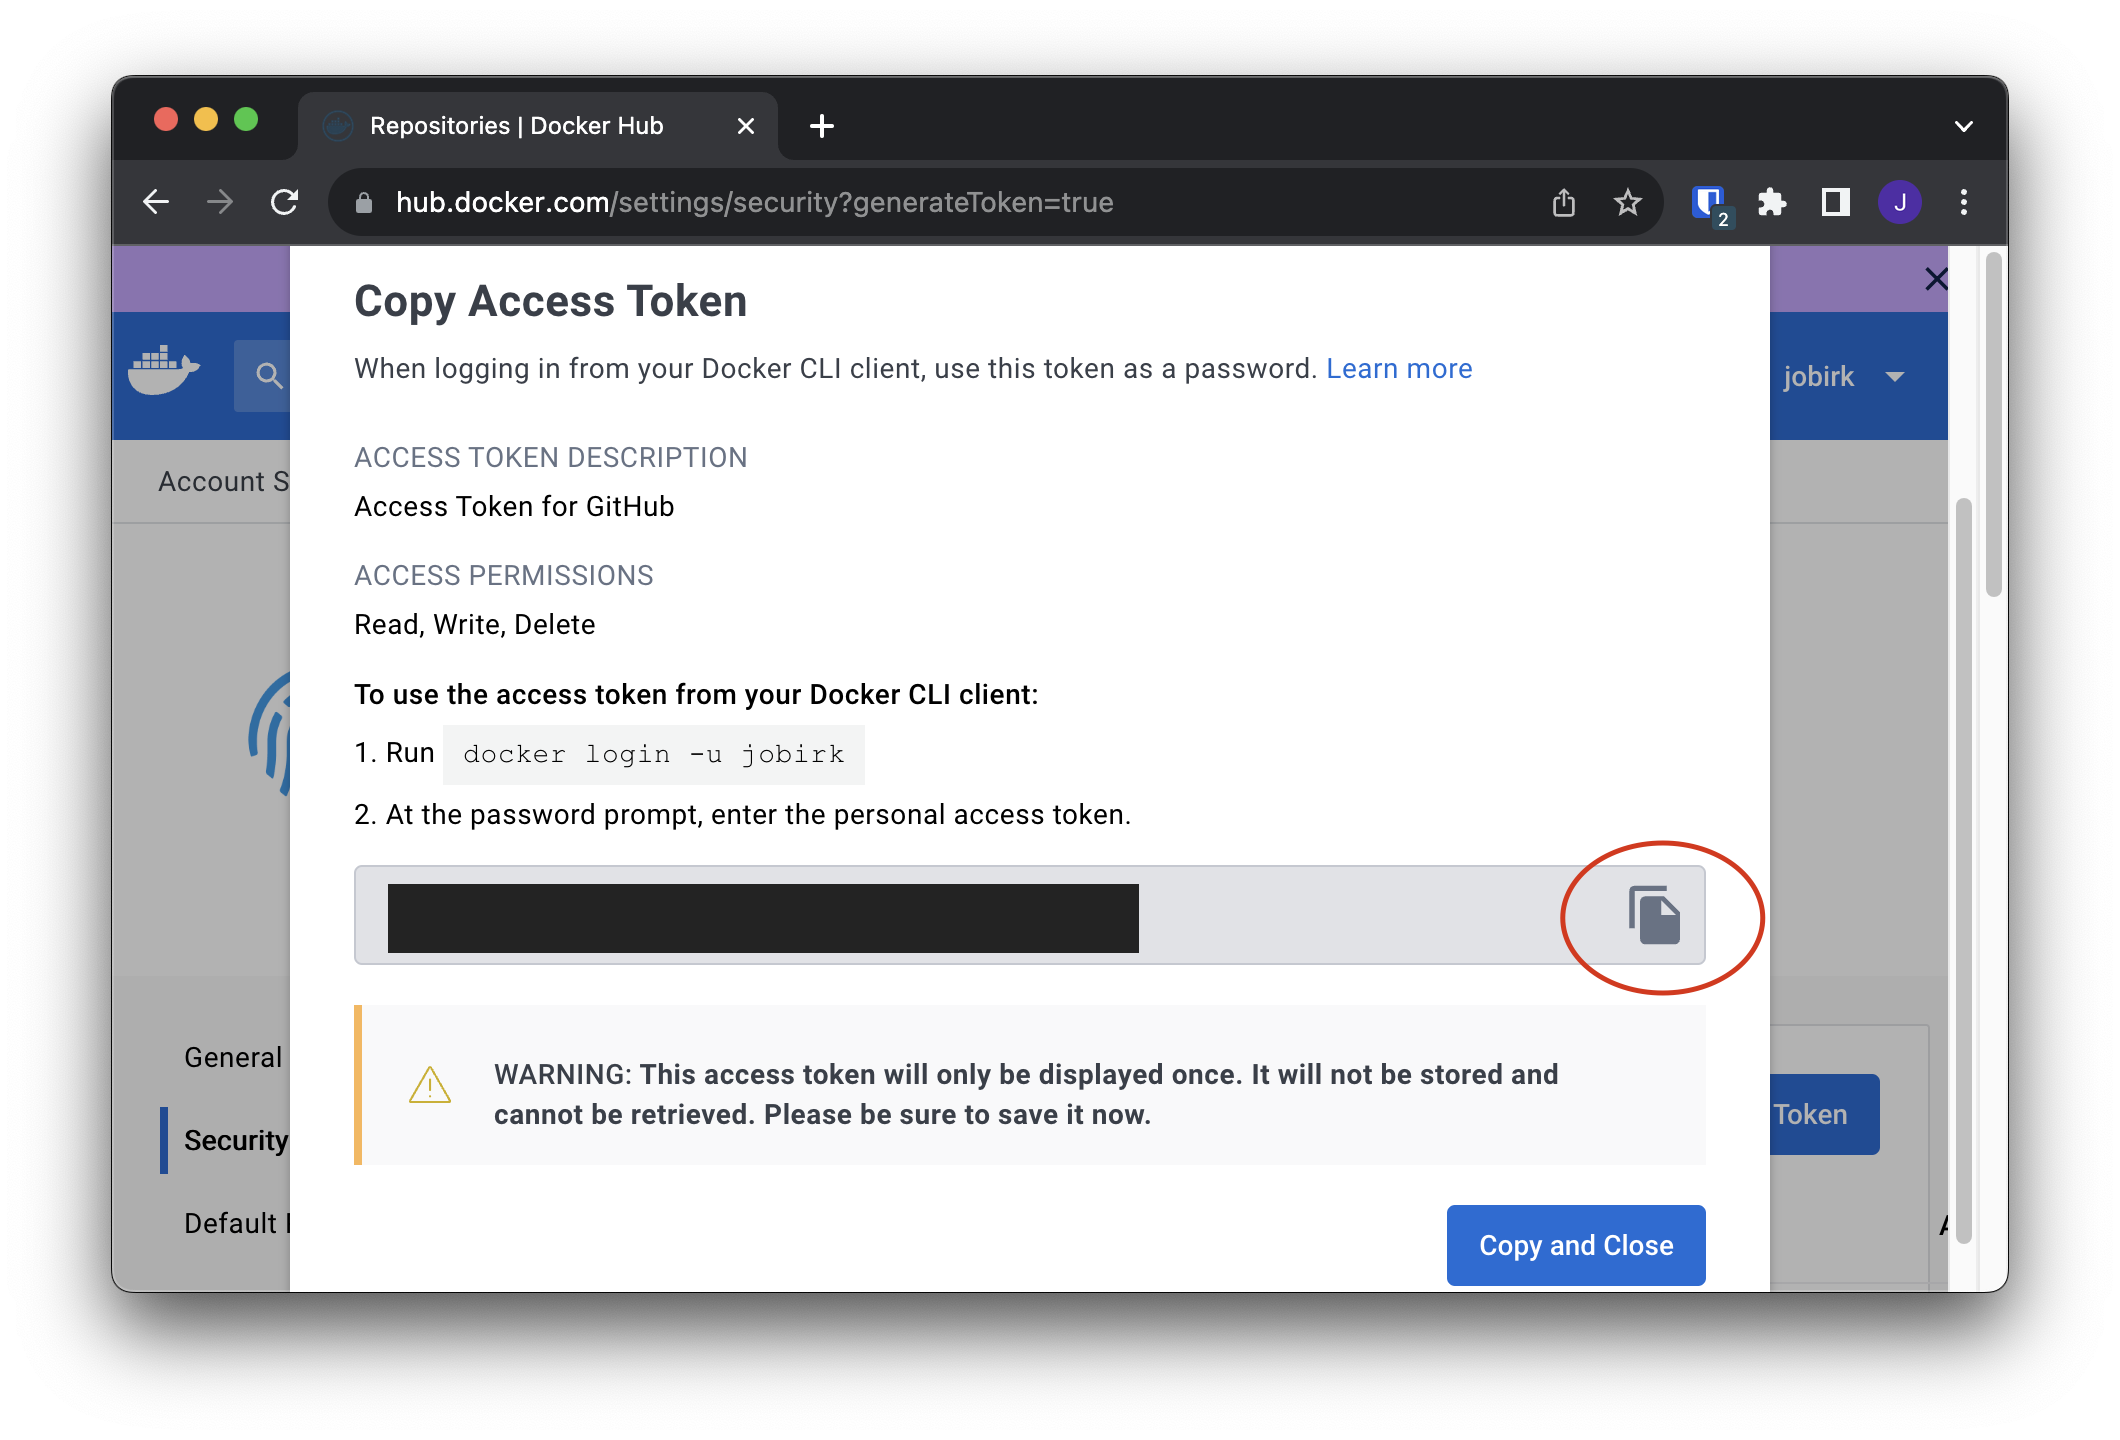The height and width of the screenshot is (1440, 2120).
Task: Open the Bitwarden extension icon
Action: click(x=1708, y=203)
